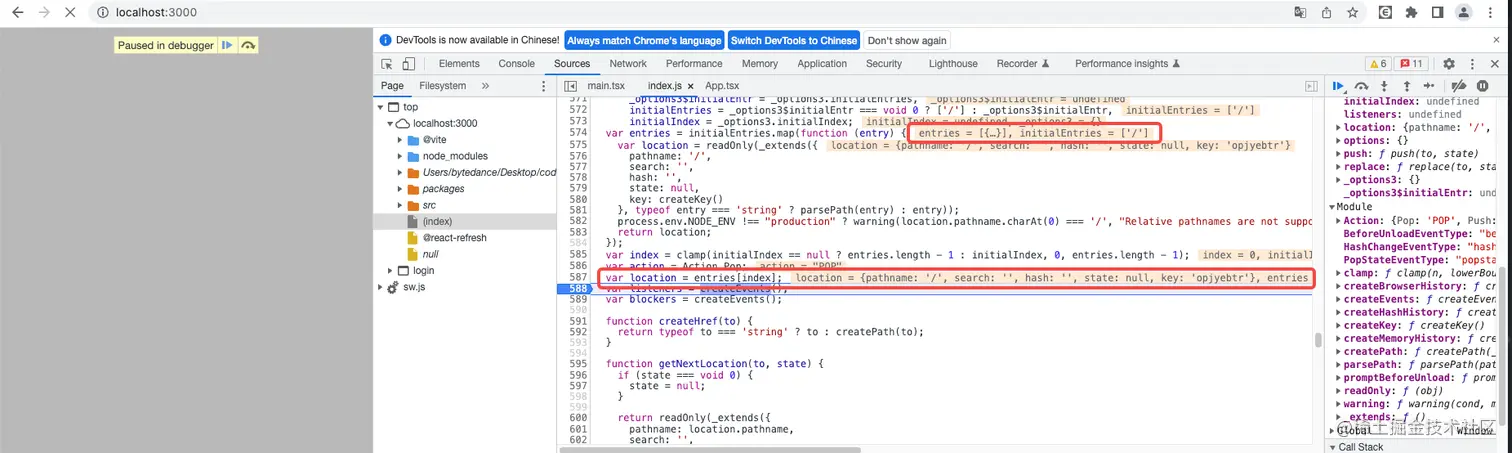Open the Performance insights tab
1512x453 pixels.
tap(1128, 64)
